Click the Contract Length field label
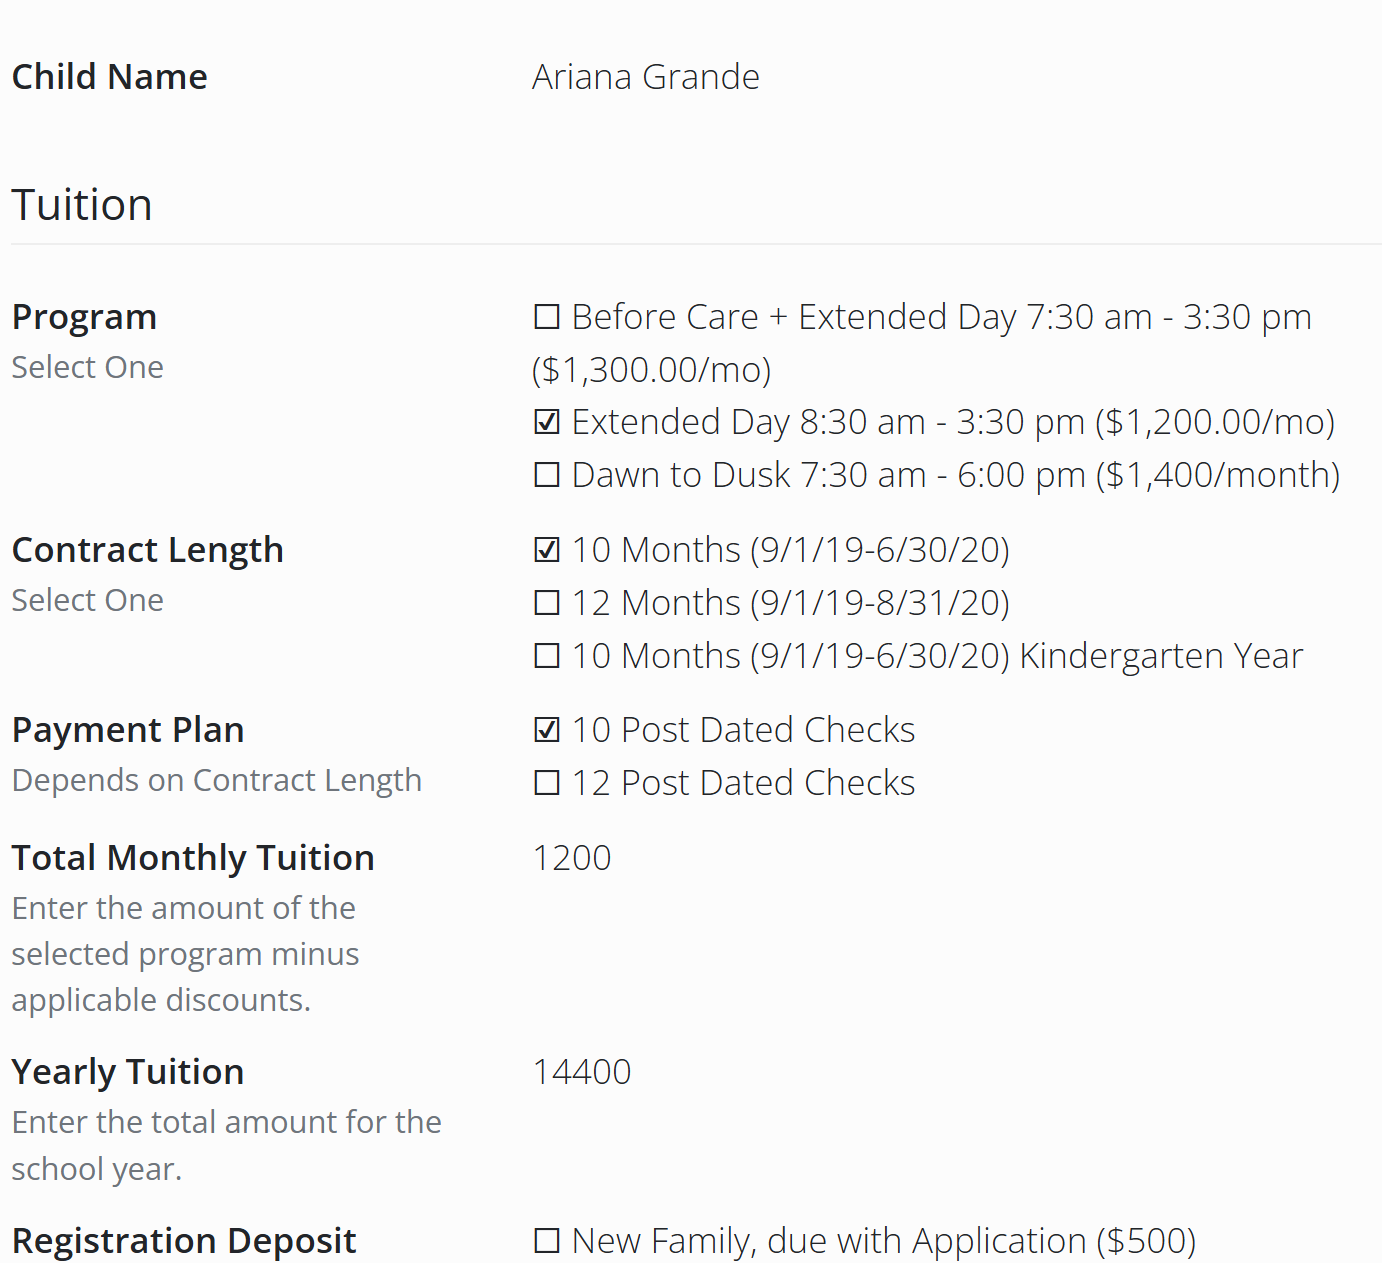 tap(148, 550)
